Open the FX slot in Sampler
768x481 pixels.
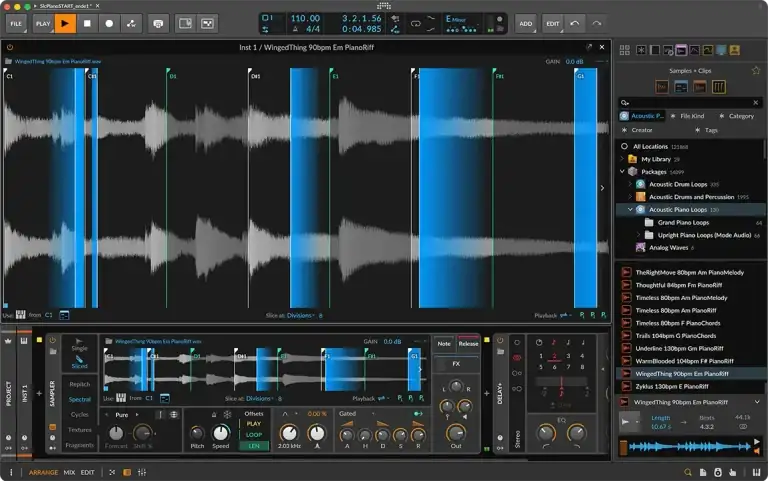coord(456,363)
